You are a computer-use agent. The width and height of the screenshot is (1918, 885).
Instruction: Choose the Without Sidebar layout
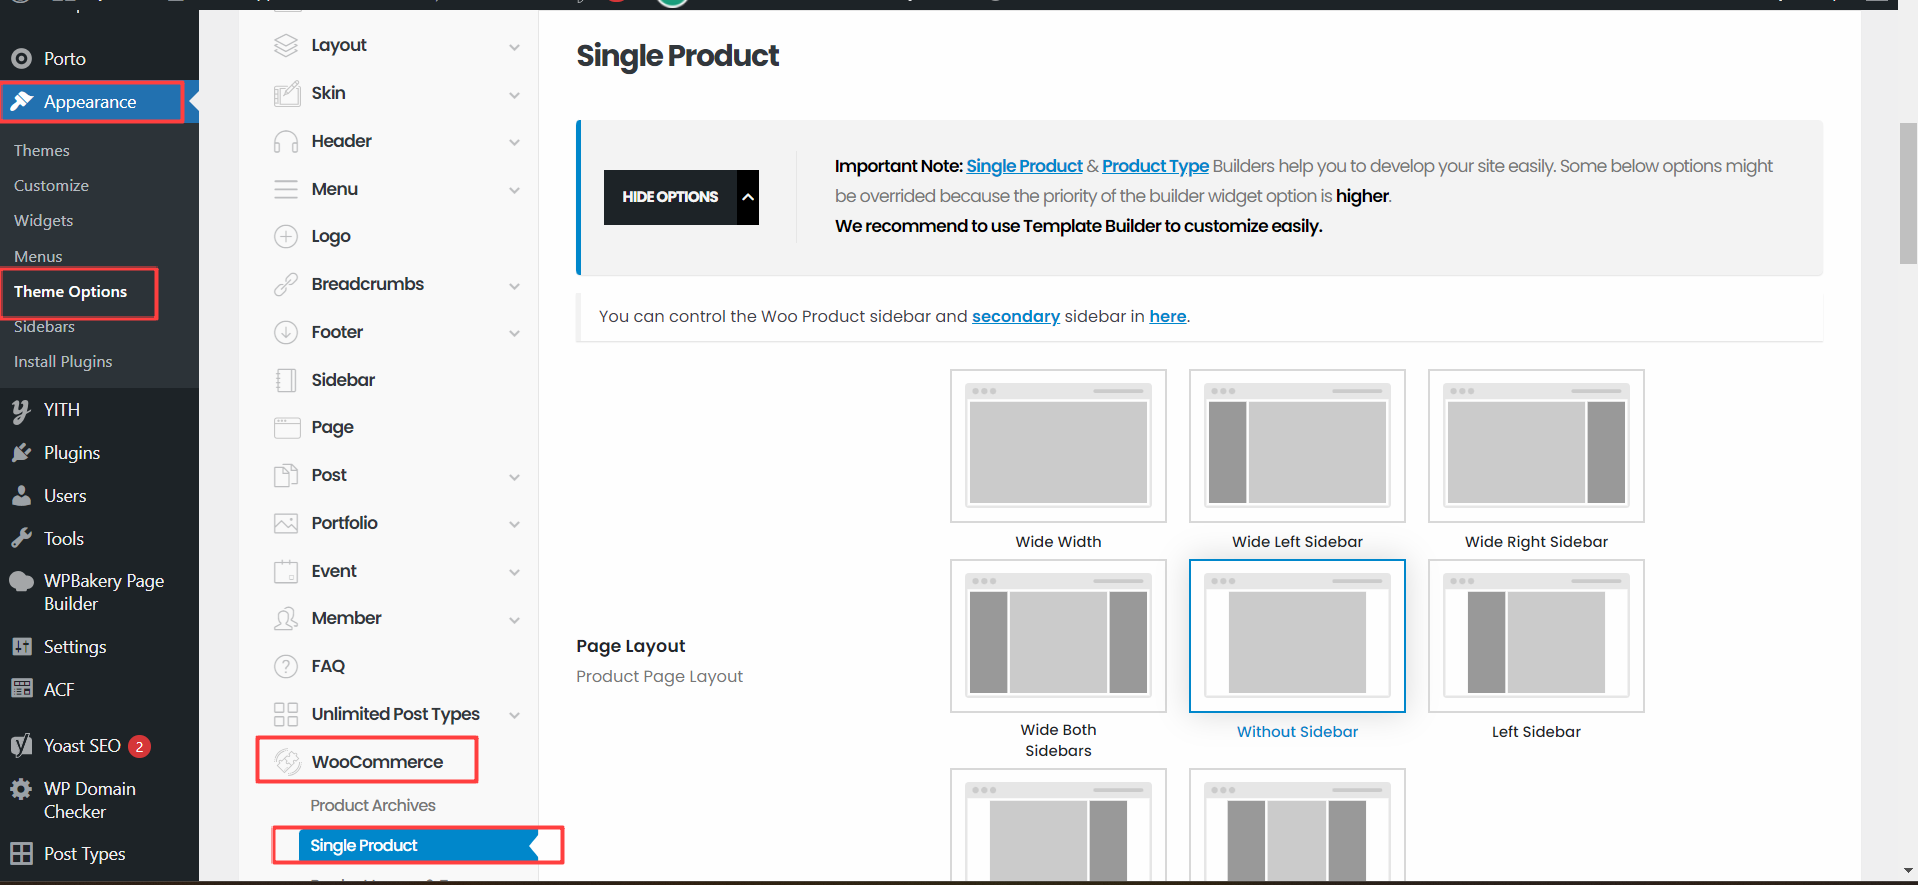coord(1297,636)
